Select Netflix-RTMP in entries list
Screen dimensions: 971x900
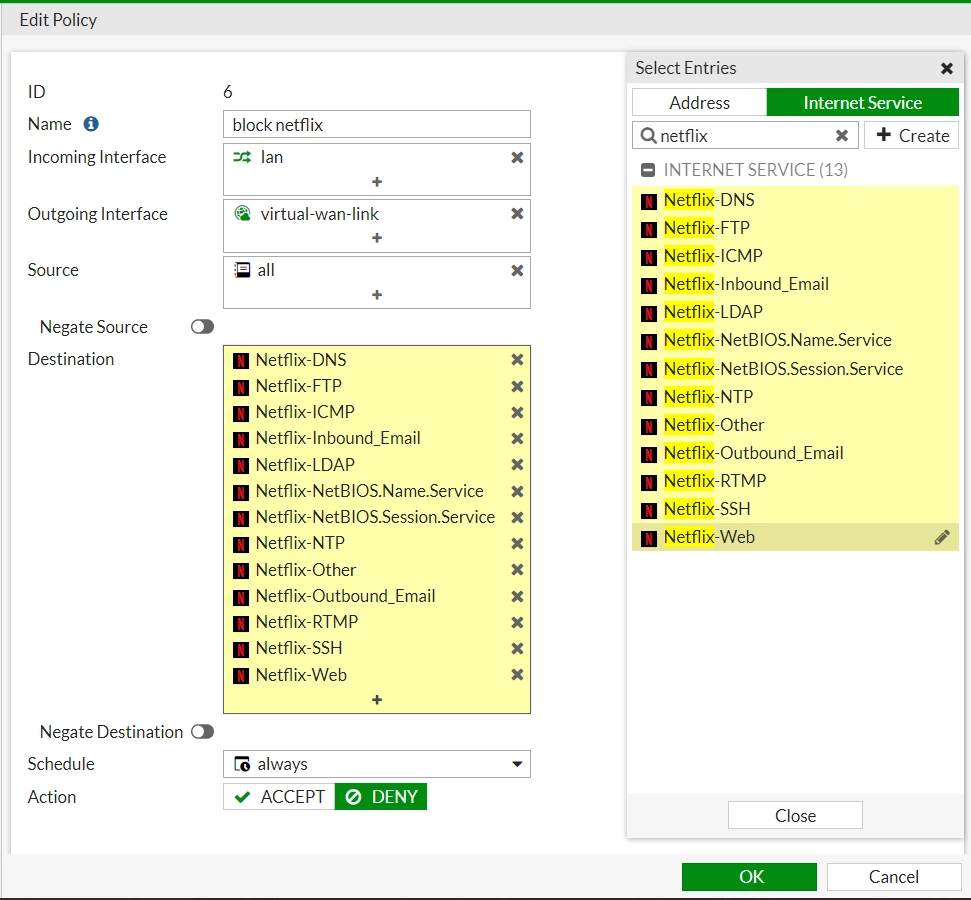click(x=795, y=481)
